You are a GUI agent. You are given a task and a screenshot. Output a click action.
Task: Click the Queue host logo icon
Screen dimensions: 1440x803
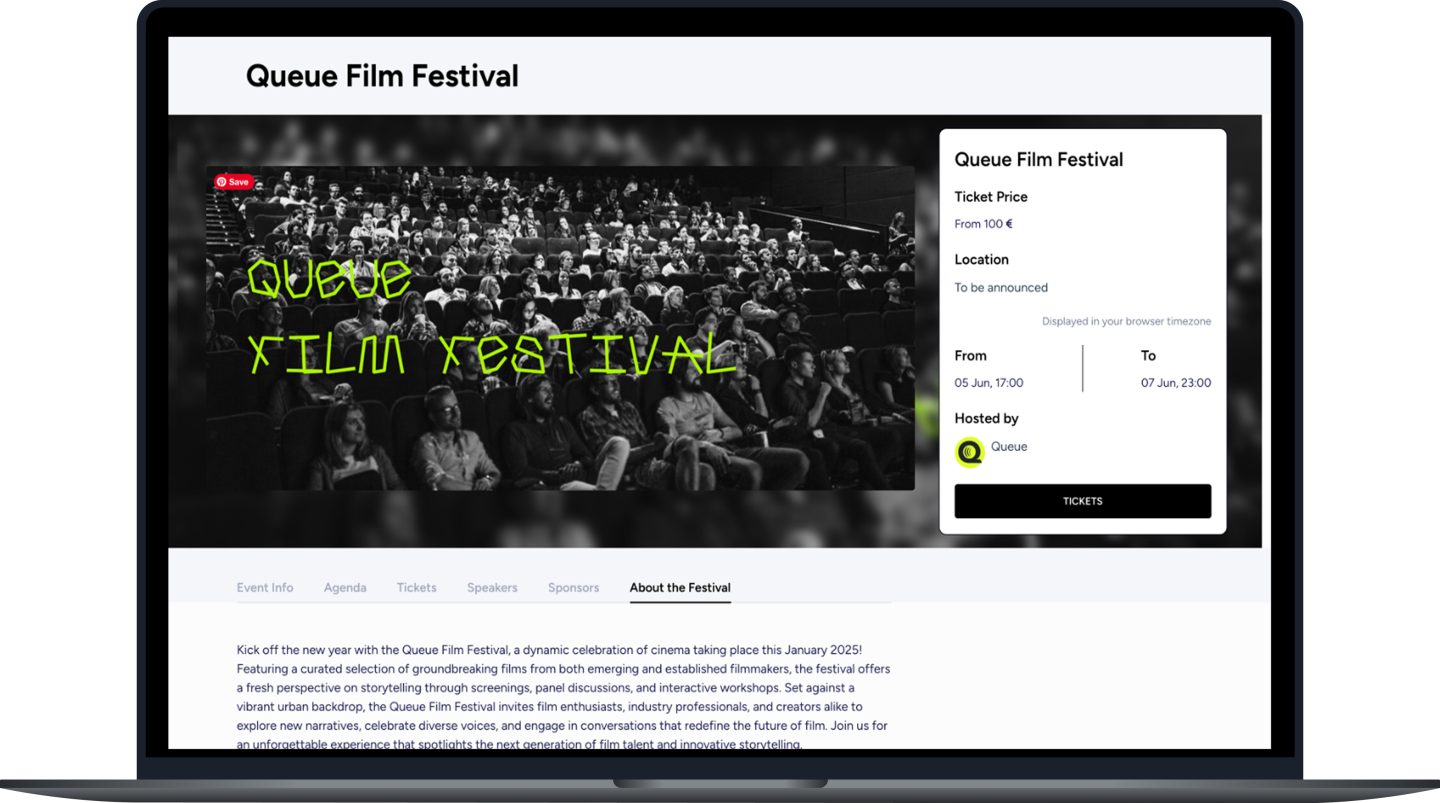(x=970, y=452)
